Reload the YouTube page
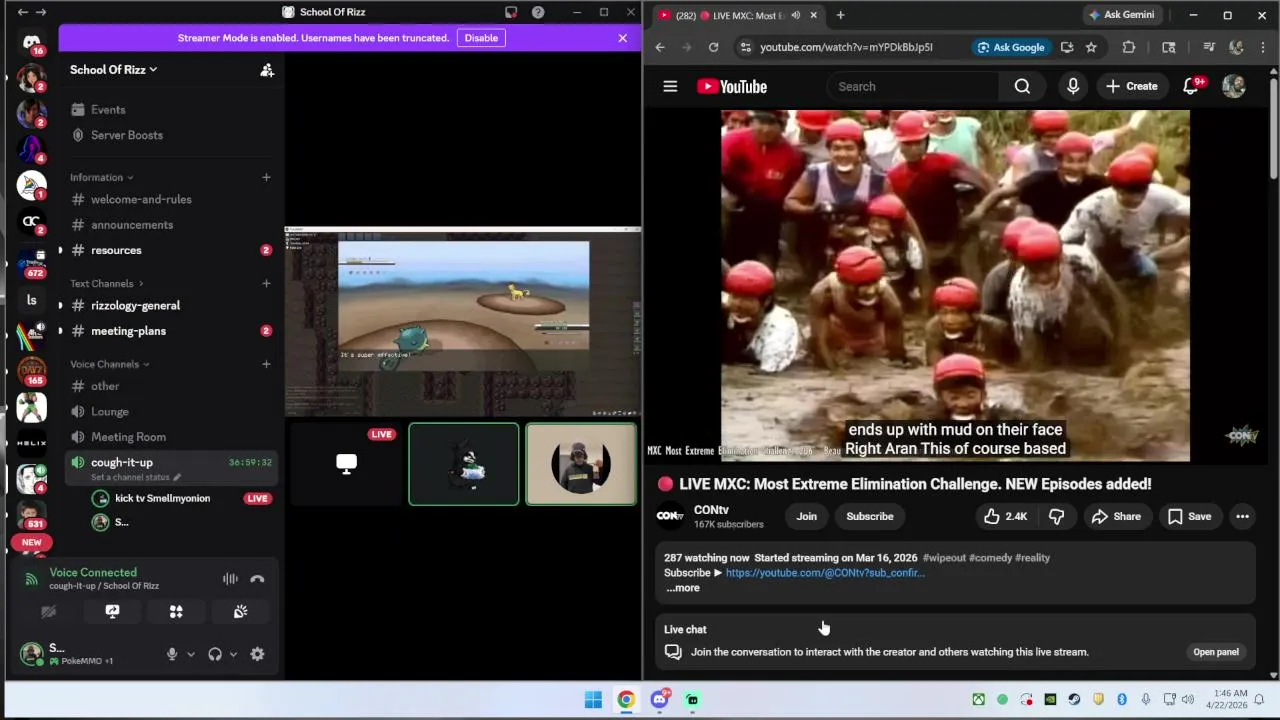 pos(713,47)
